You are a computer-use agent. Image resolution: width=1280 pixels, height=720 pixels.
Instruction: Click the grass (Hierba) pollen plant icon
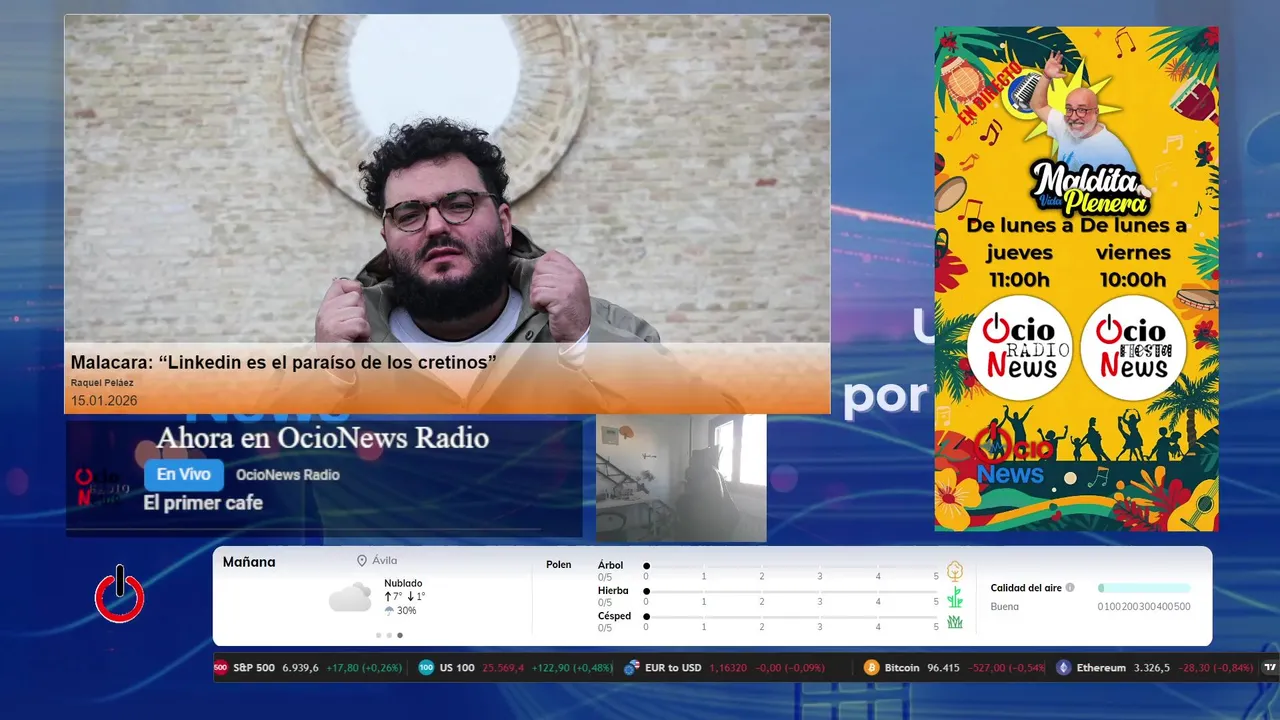(x=955, y=597)
